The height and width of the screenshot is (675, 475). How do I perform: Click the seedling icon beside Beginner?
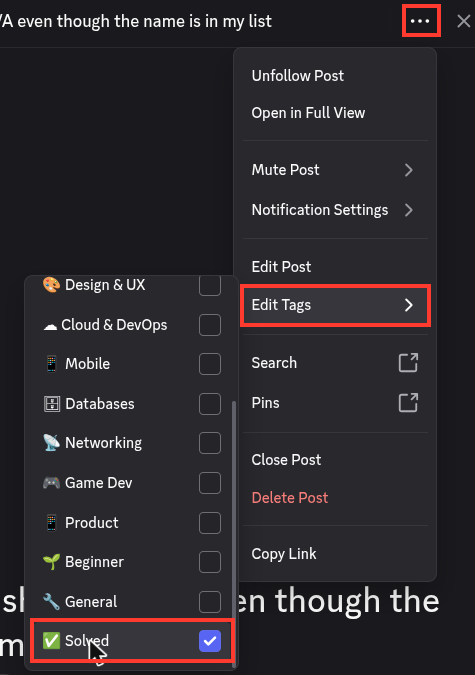(51, 562)
